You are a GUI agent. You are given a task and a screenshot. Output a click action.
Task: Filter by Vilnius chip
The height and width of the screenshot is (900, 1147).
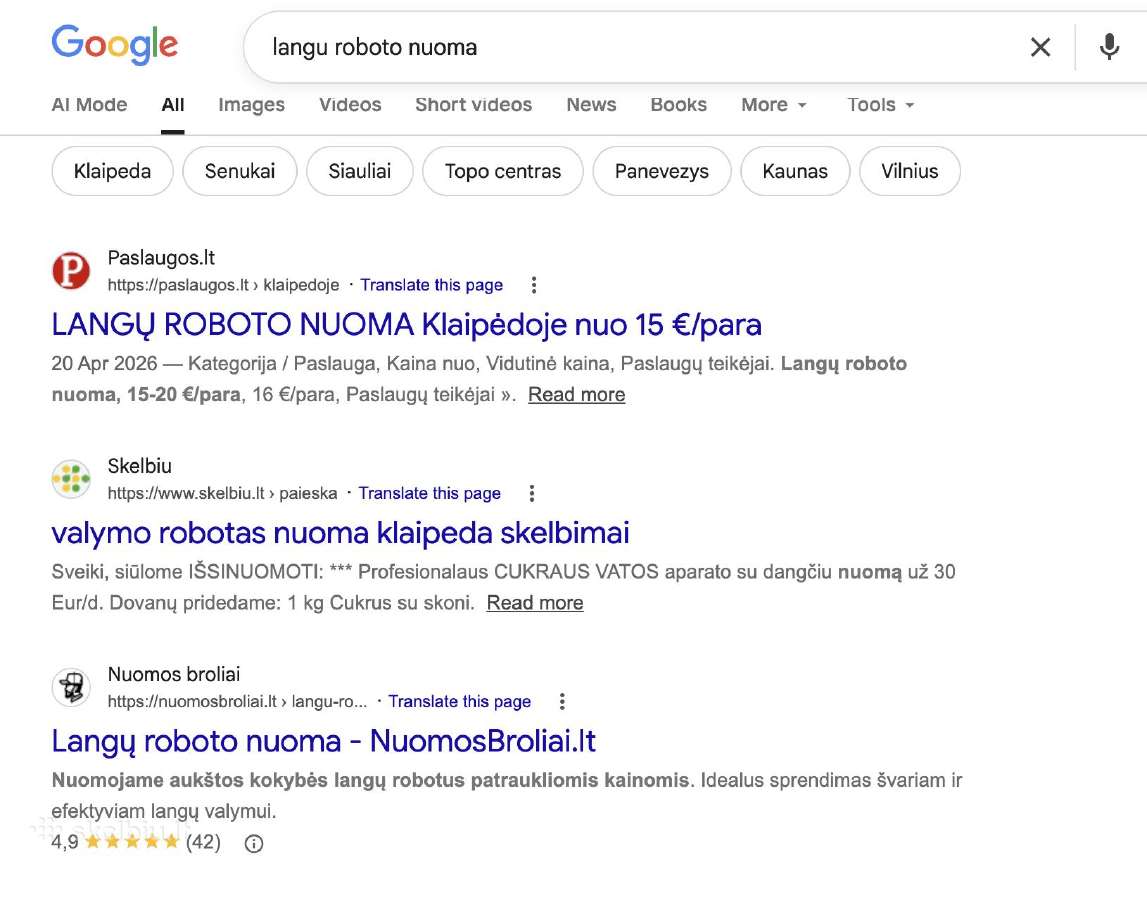(910, 171)
